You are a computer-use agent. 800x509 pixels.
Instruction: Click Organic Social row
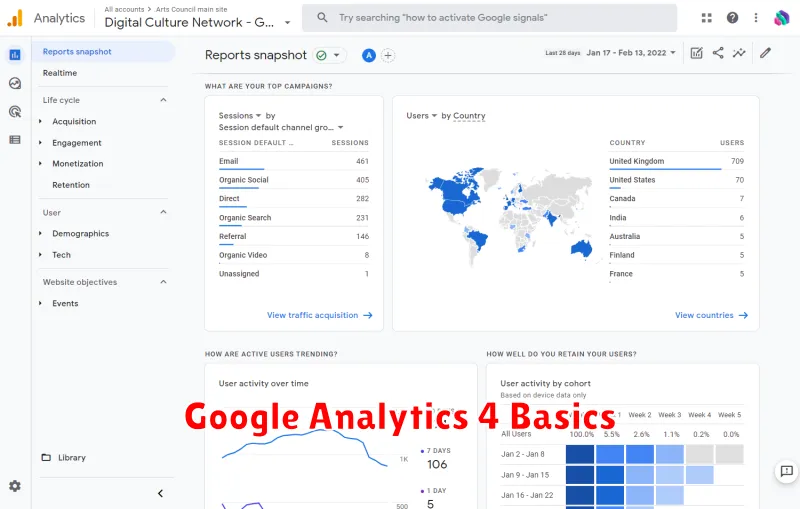tap(293, 180)
